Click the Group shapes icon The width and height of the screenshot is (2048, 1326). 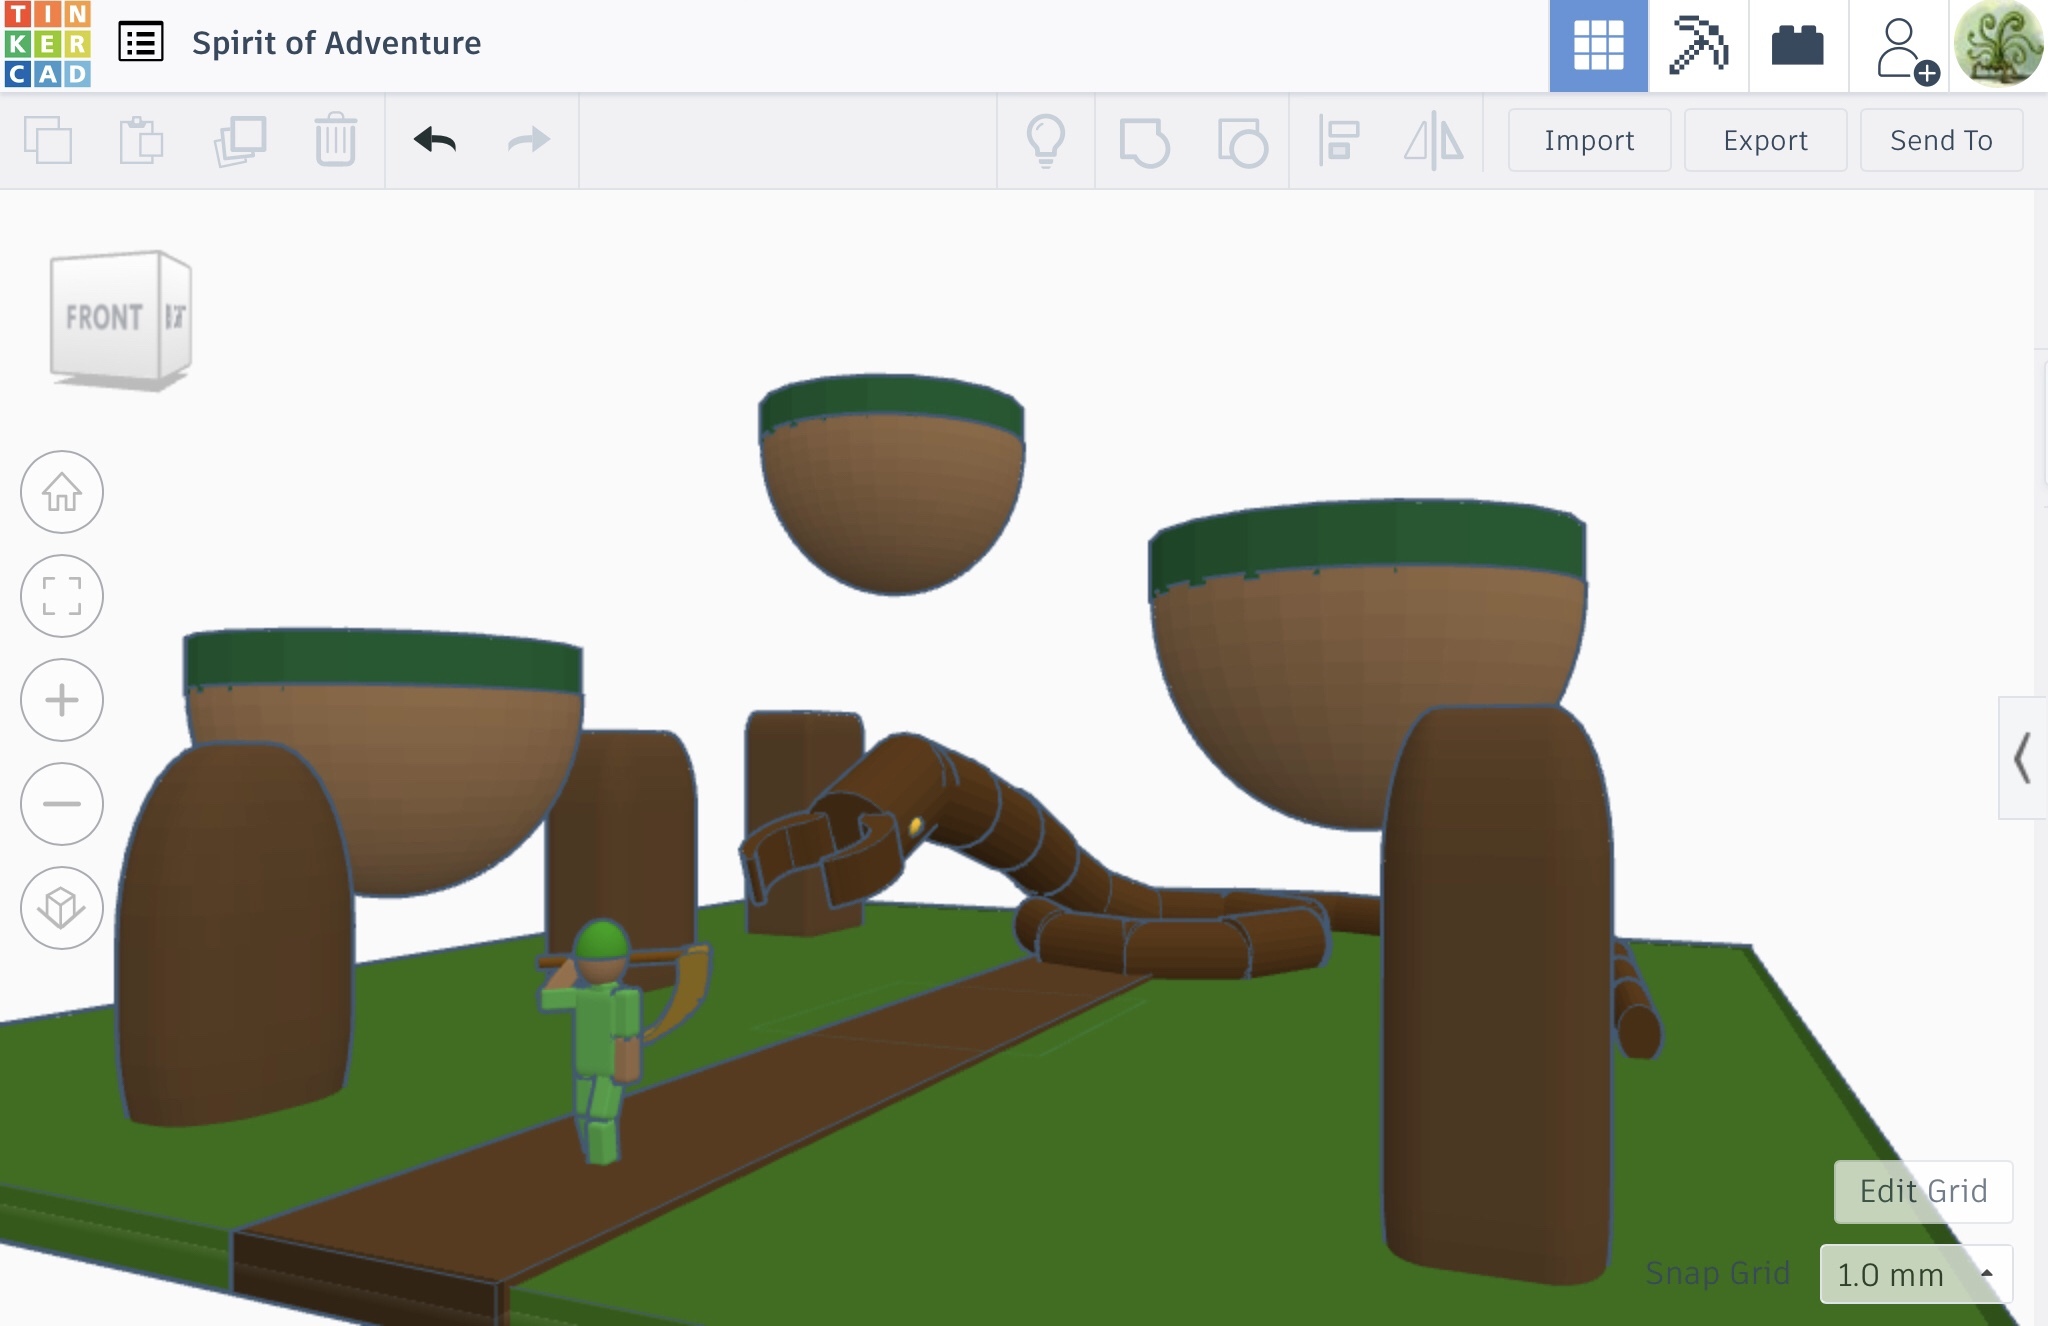1144,142
